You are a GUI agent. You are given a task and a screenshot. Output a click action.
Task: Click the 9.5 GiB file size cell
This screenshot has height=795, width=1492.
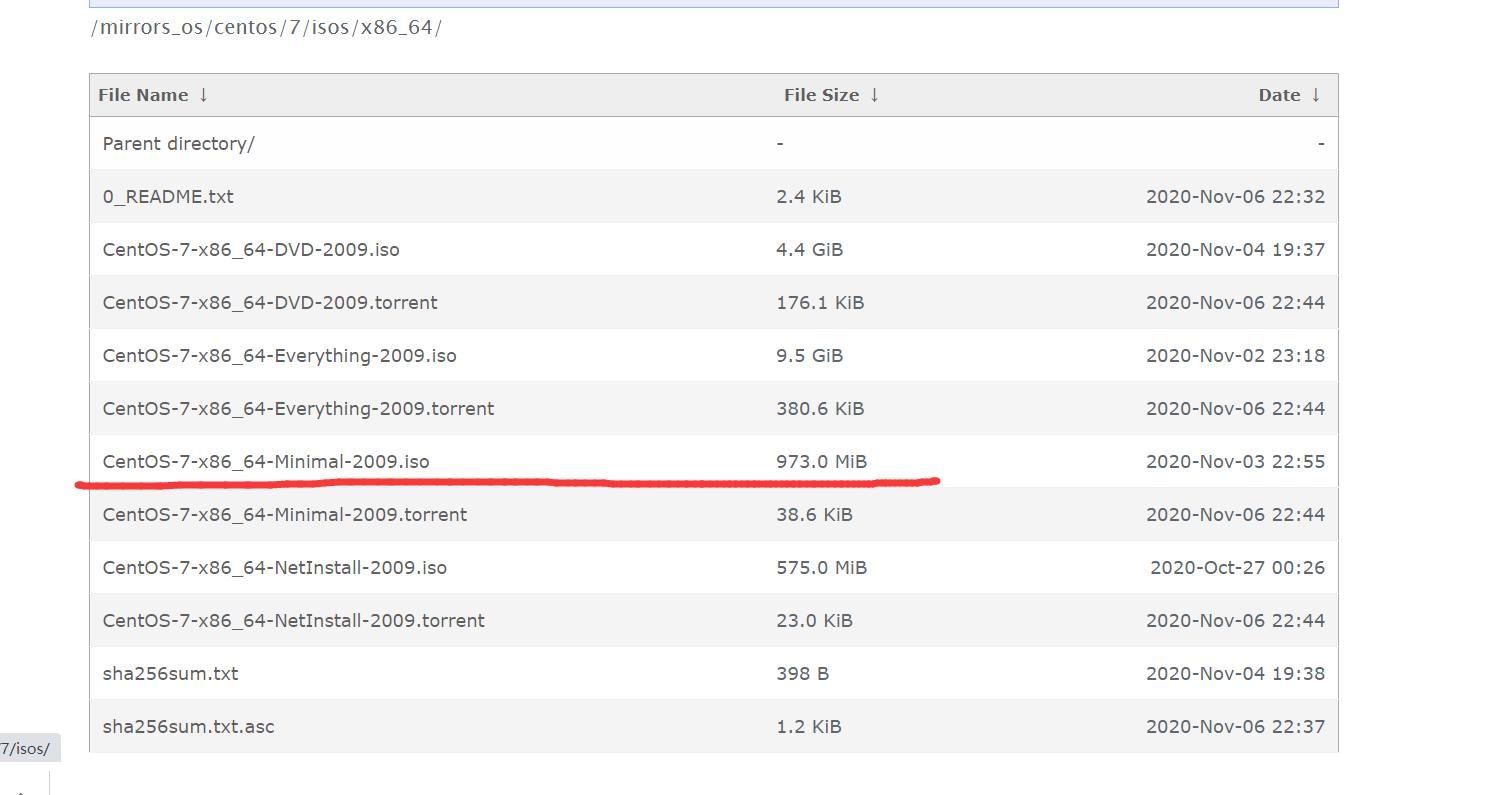[x=810, y=356]
